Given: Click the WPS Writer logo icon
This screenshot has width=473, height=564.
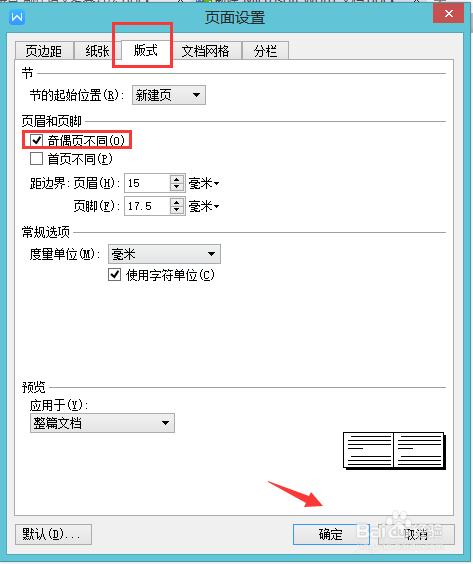Looking at the screenshot, I should [17, 17].
